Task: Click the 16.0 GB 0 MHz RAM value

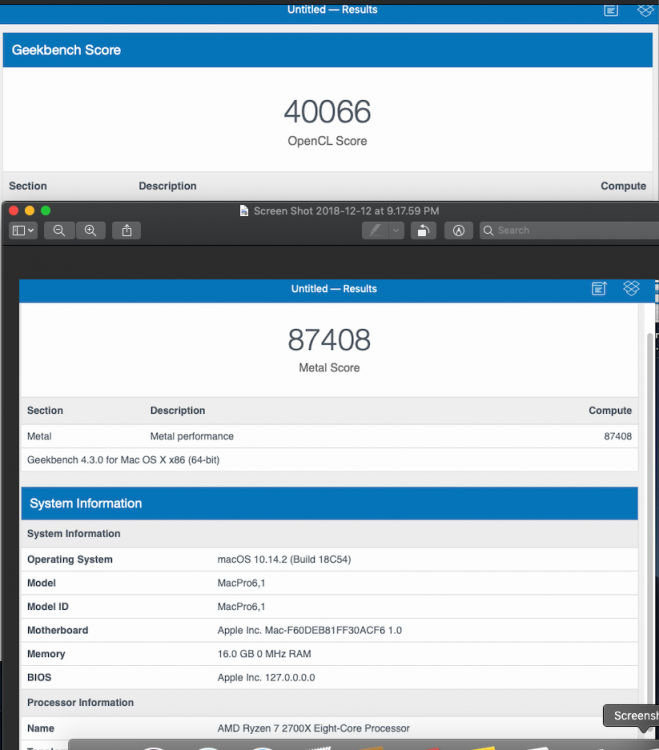Action: [264, 654]
